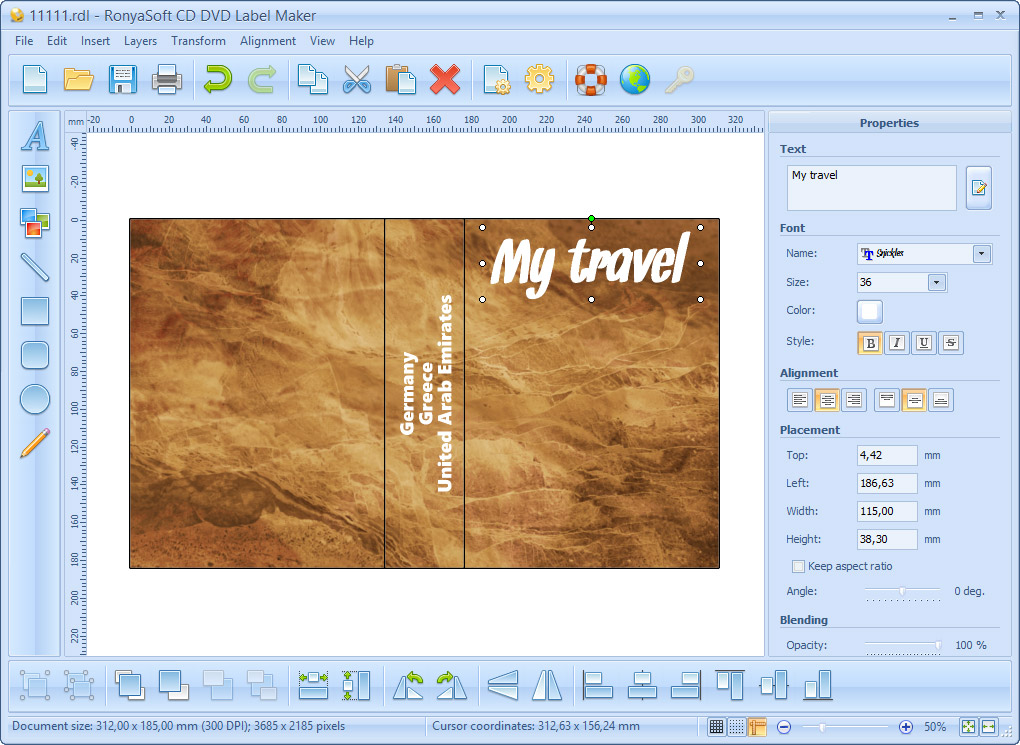Open the Transform menu
Screen dimensions: 1020x745
[x=198, y=41]
